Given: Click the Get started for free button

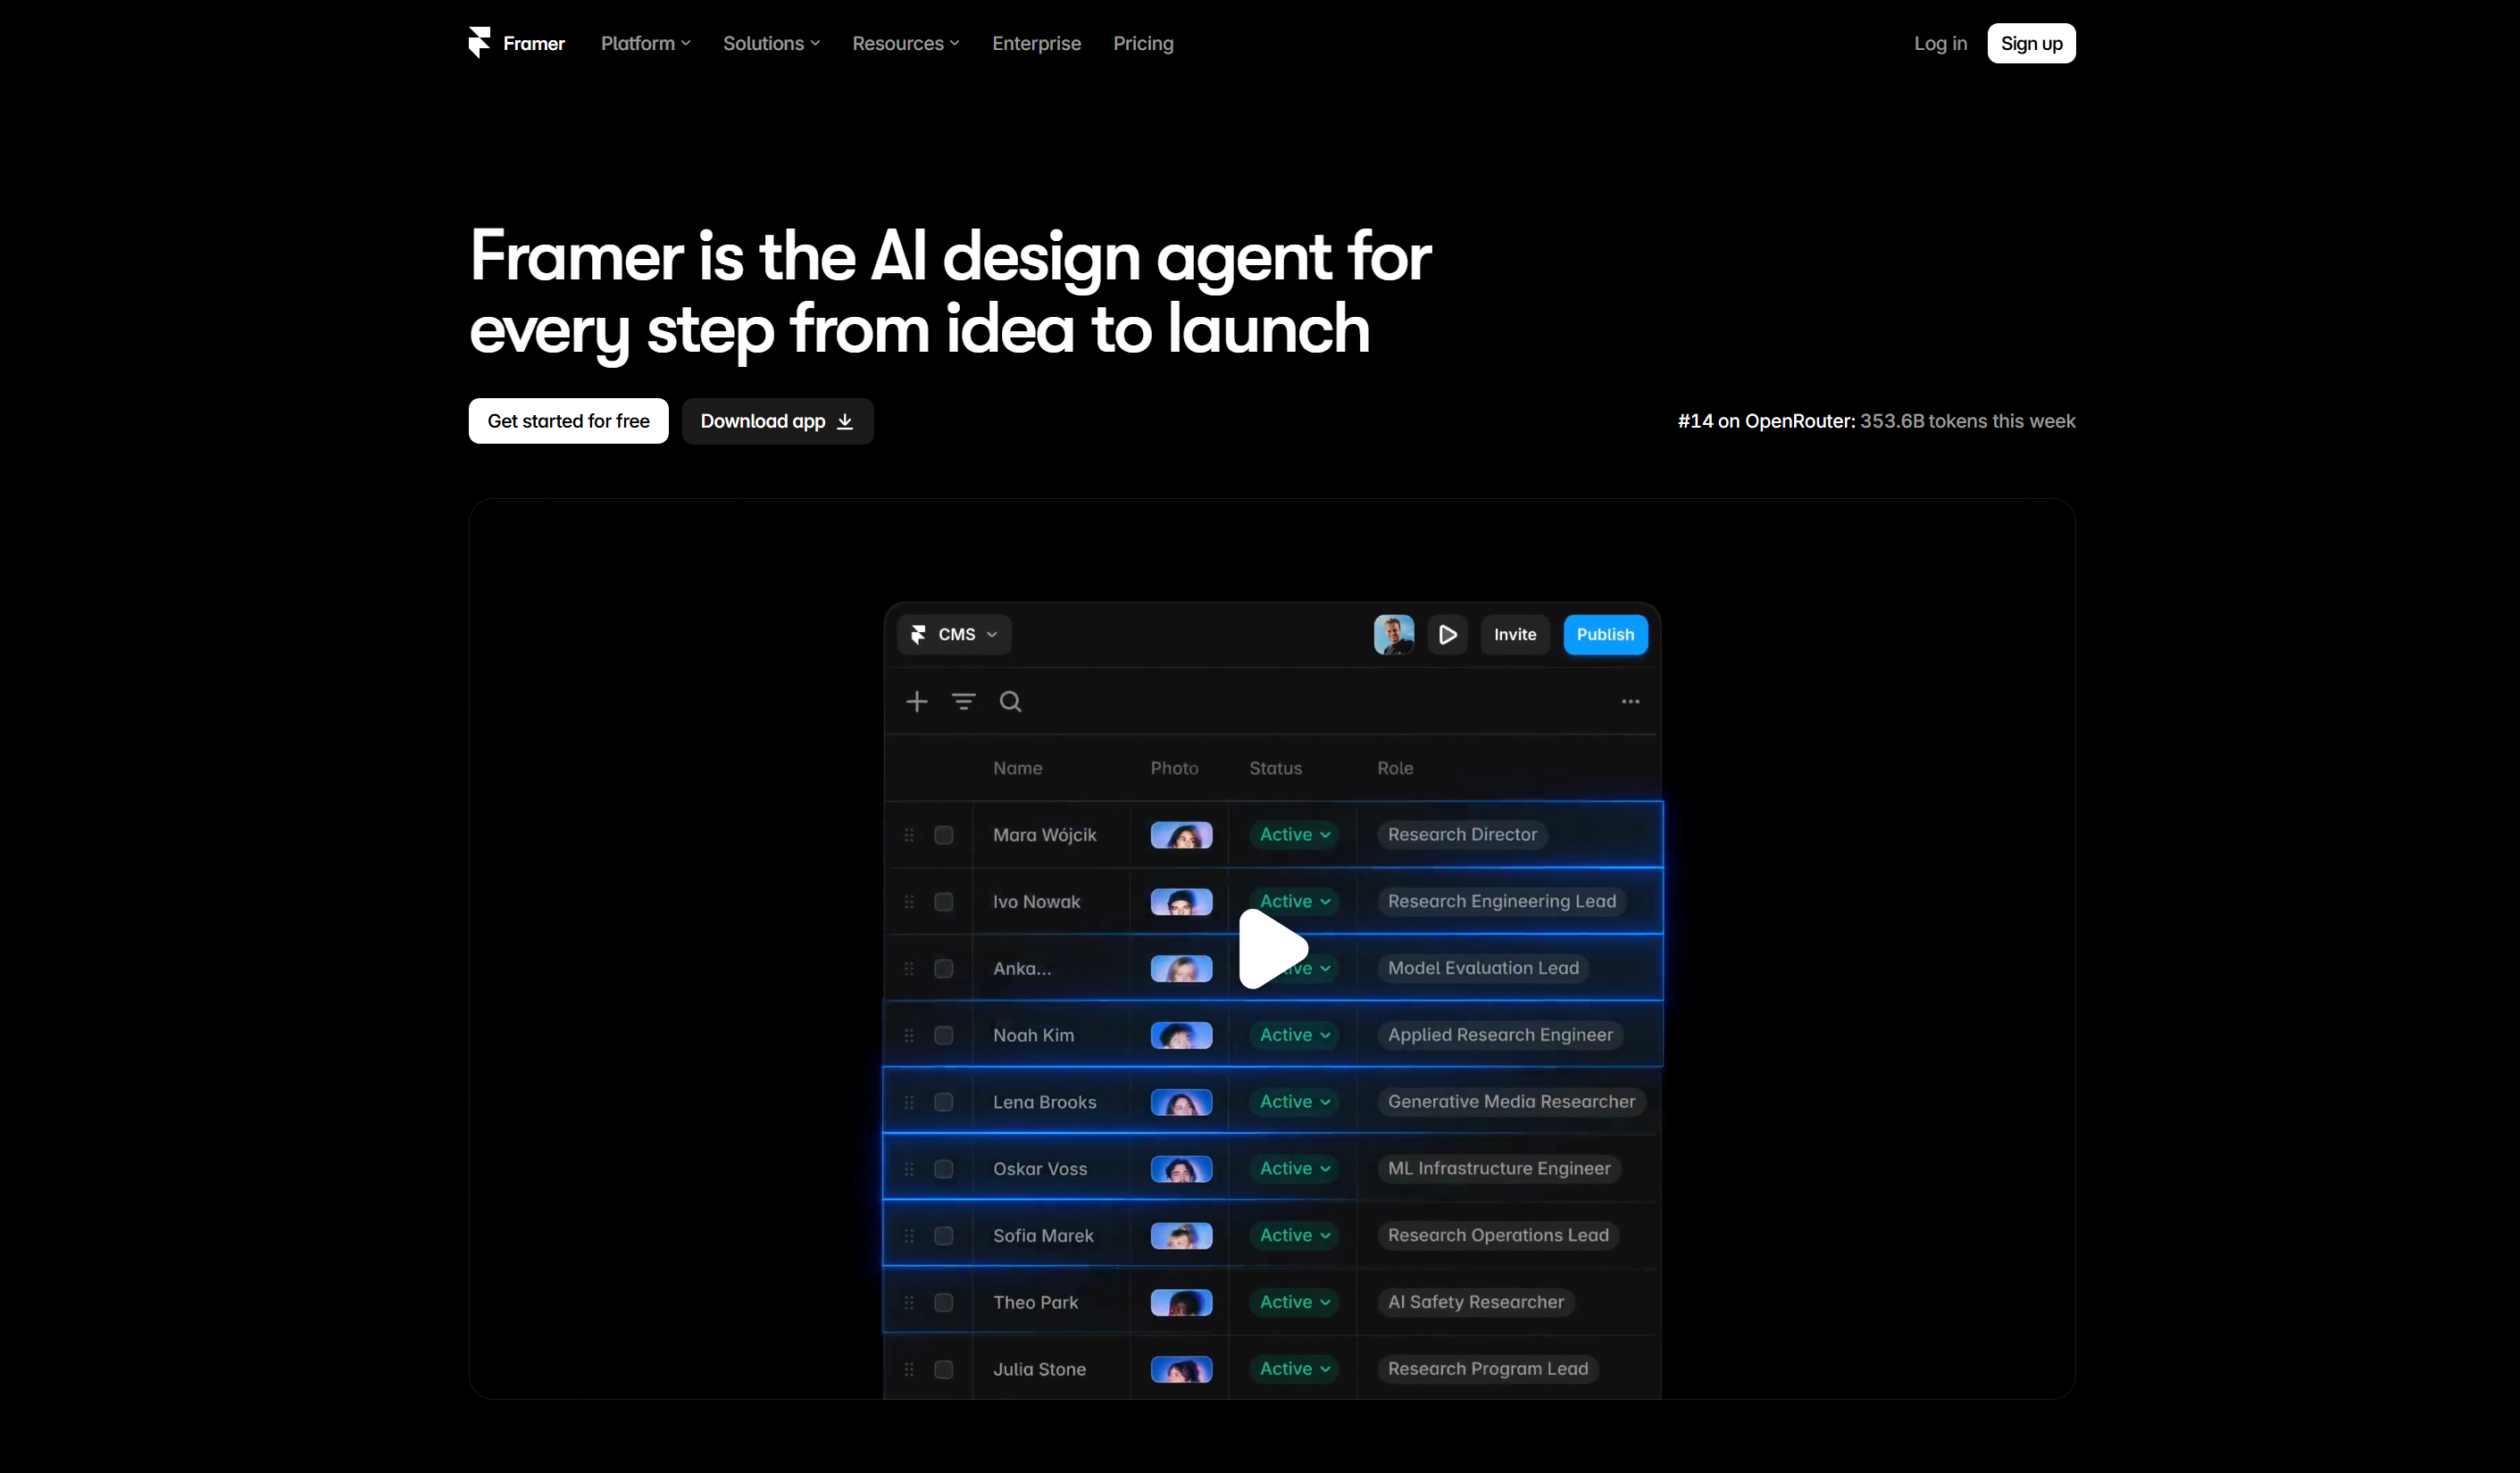Looking at the screenshot, I should (568, 421).
